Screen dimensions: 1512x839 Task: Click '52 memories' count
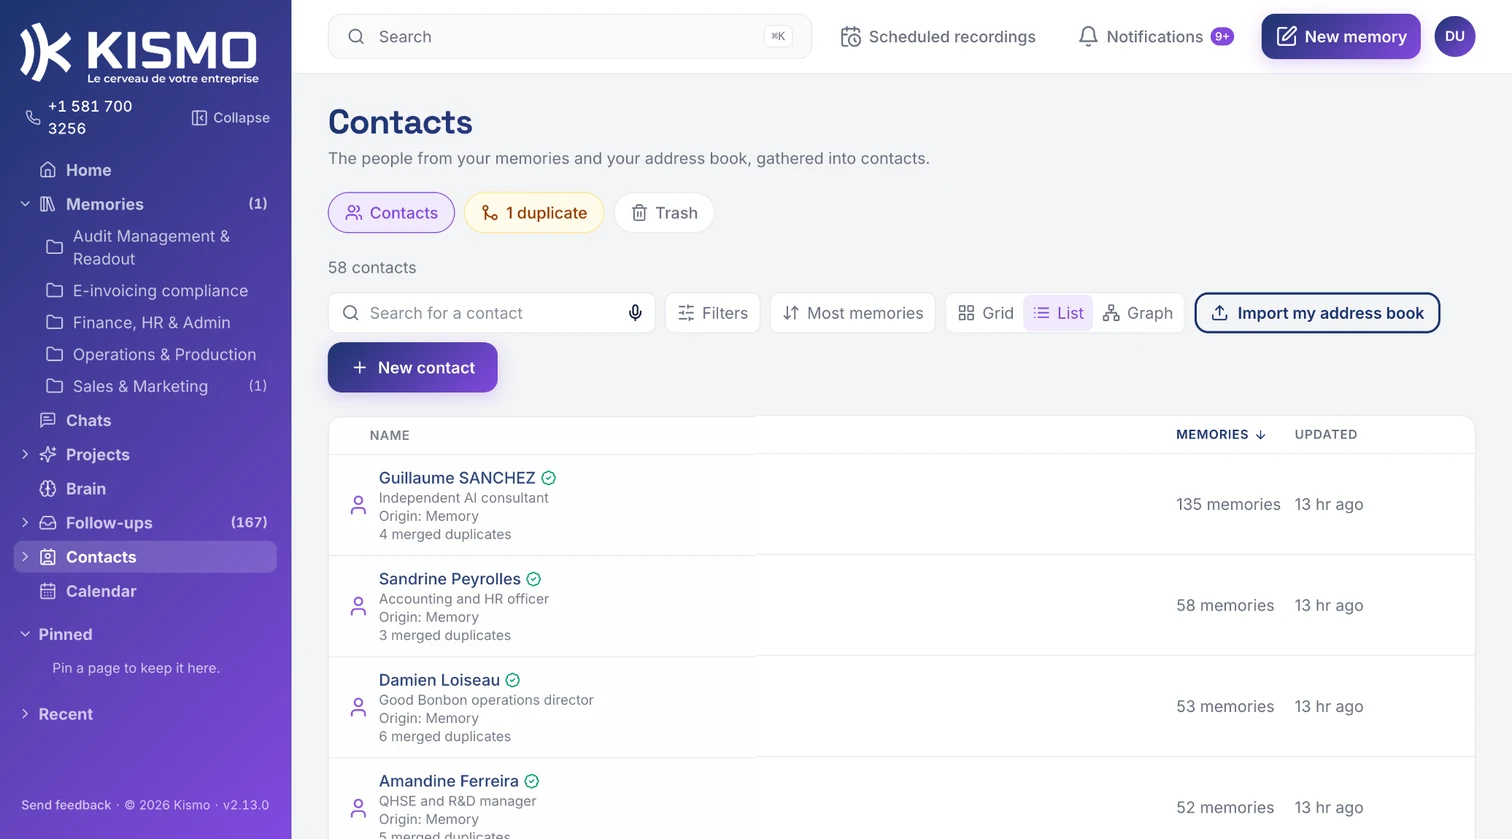(1225, 808)
